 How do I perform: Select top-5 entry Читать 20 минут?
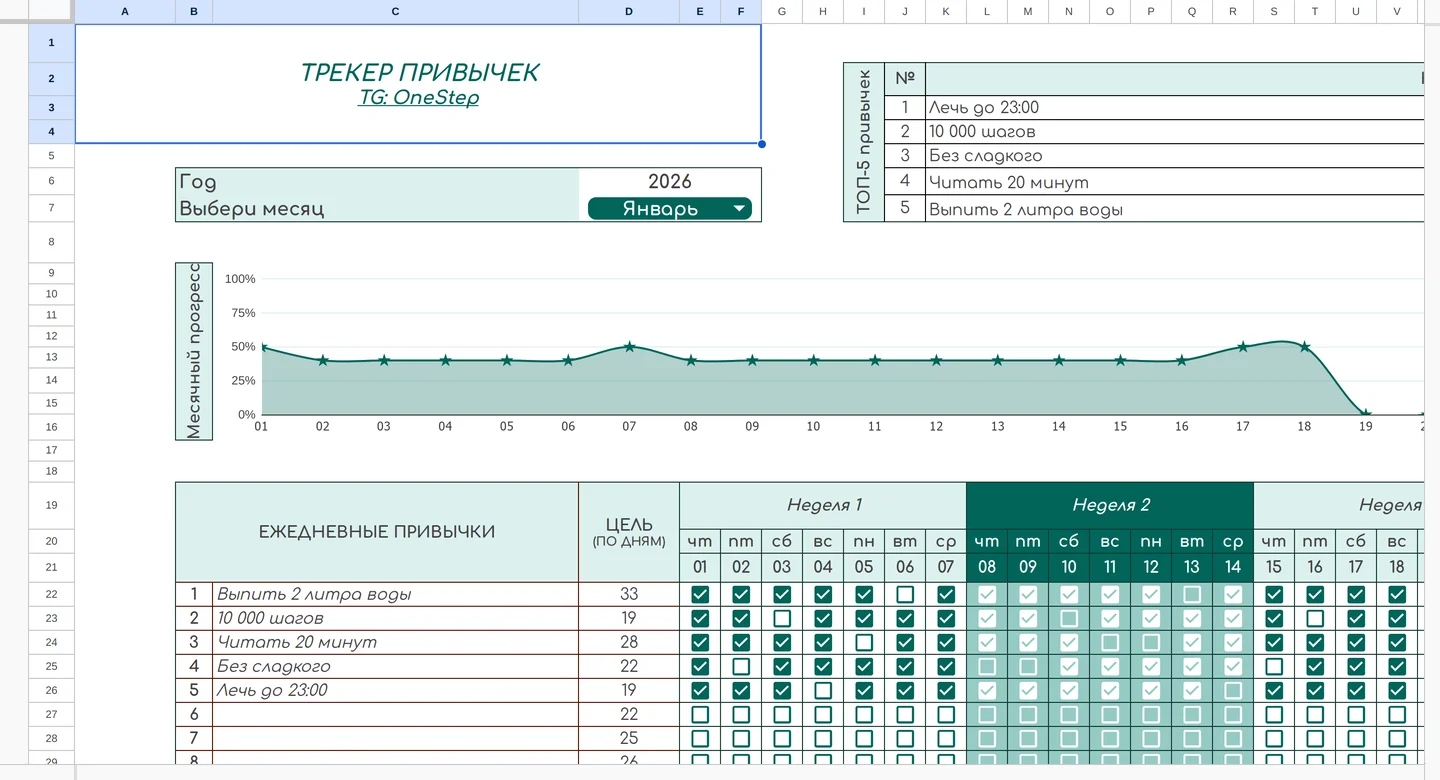1175,182
